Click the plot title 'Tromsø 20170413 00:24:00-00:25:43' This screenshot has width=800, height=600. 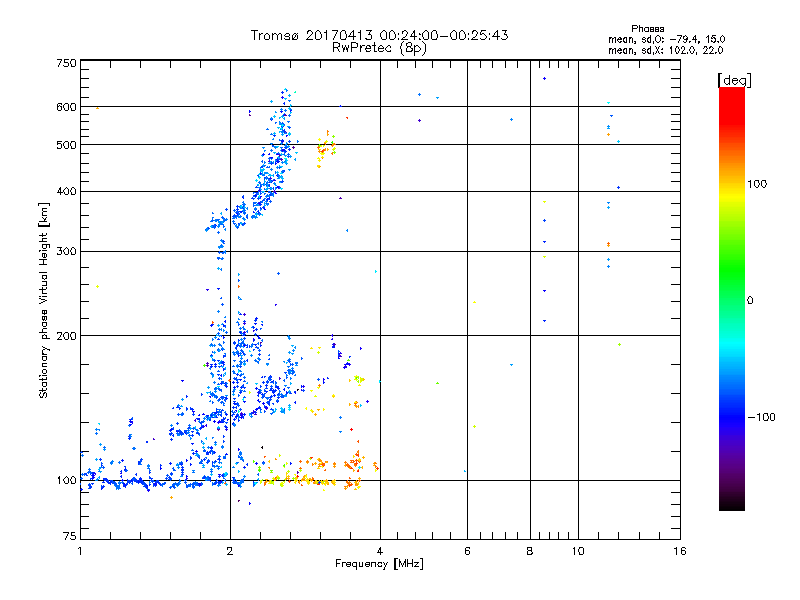(379, 35)
